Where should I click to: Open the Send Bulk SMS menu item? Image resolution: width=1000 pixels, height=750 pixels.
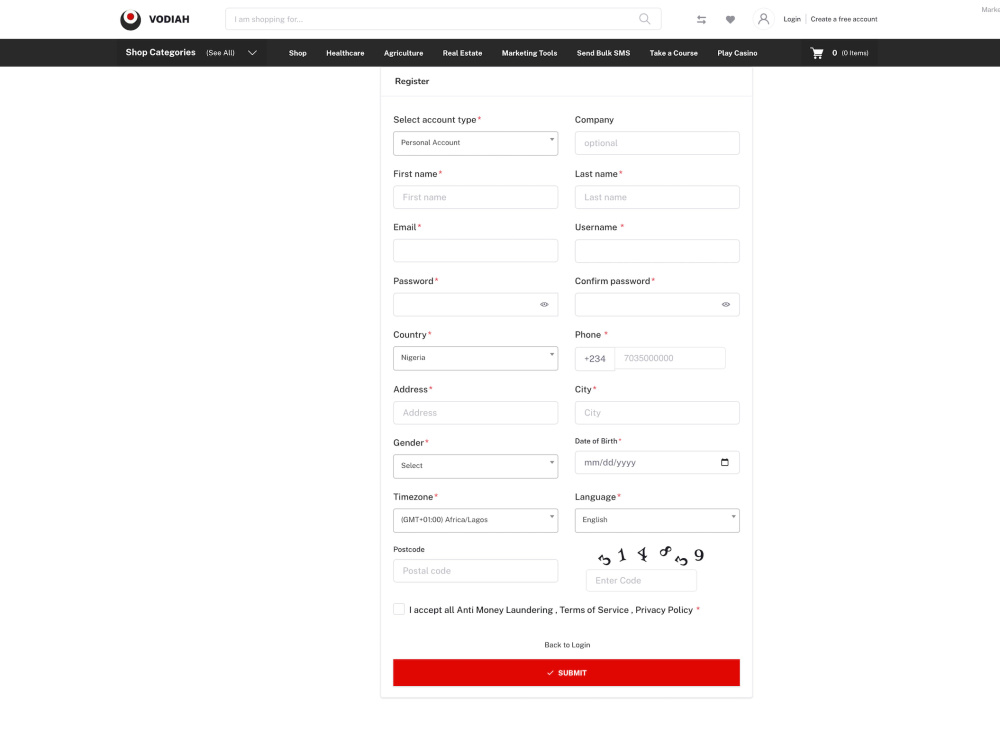[x=603, y=53]
